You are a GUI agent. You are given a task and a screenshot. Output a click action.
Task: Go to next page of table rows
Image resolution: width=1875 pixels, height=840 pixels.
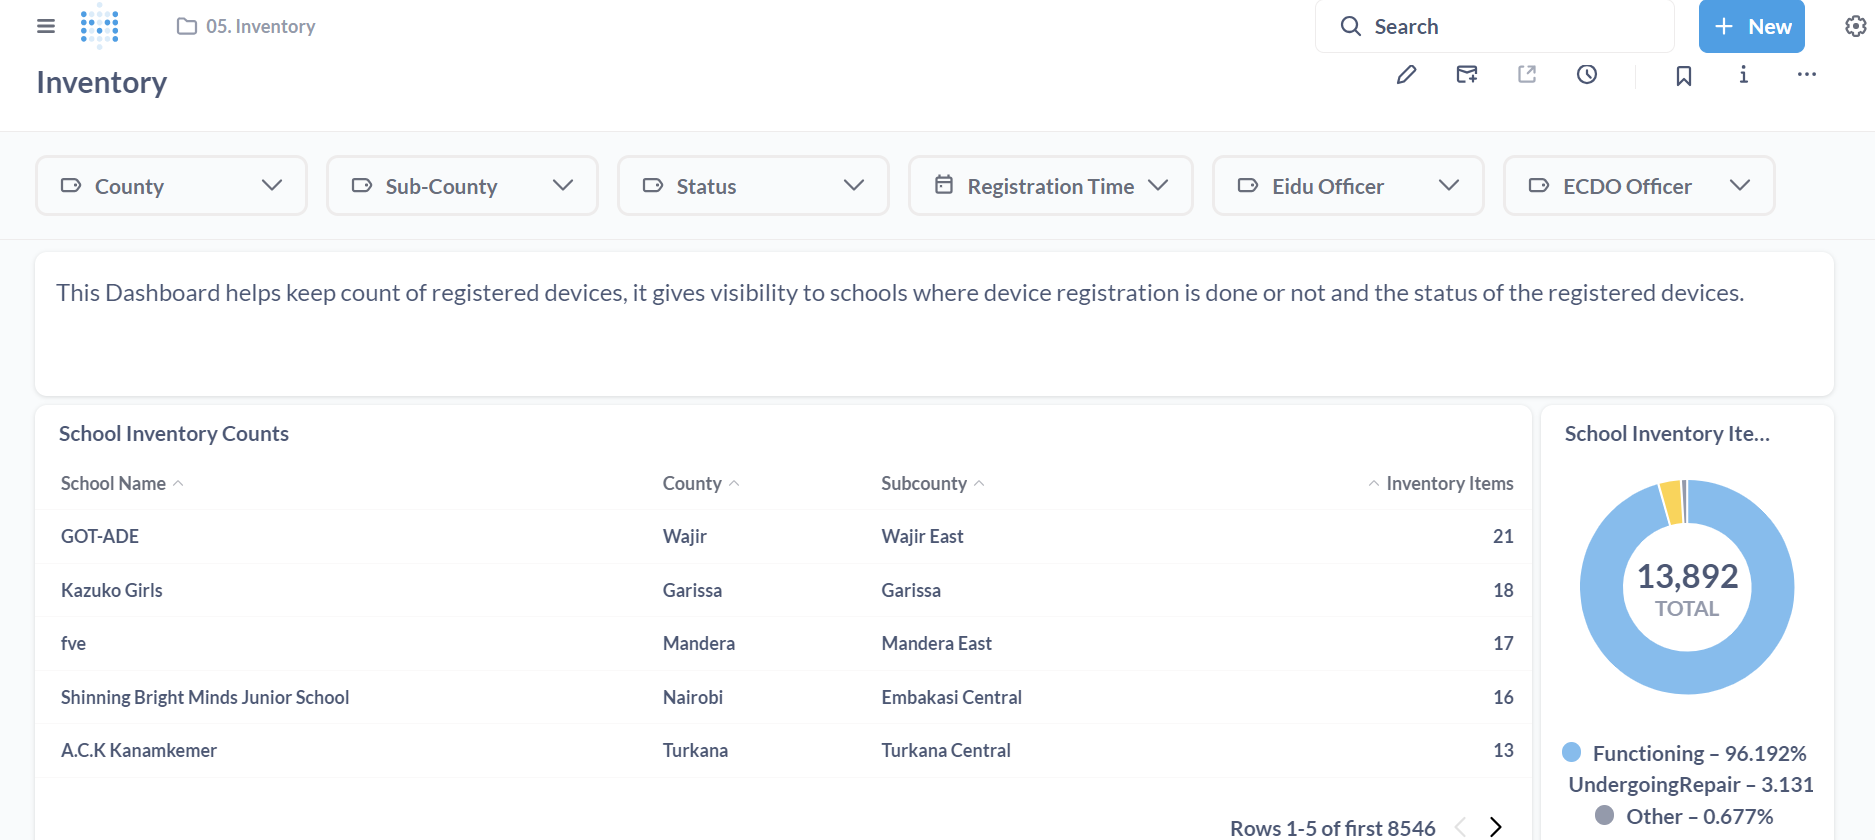click(x=1496, y=827)
